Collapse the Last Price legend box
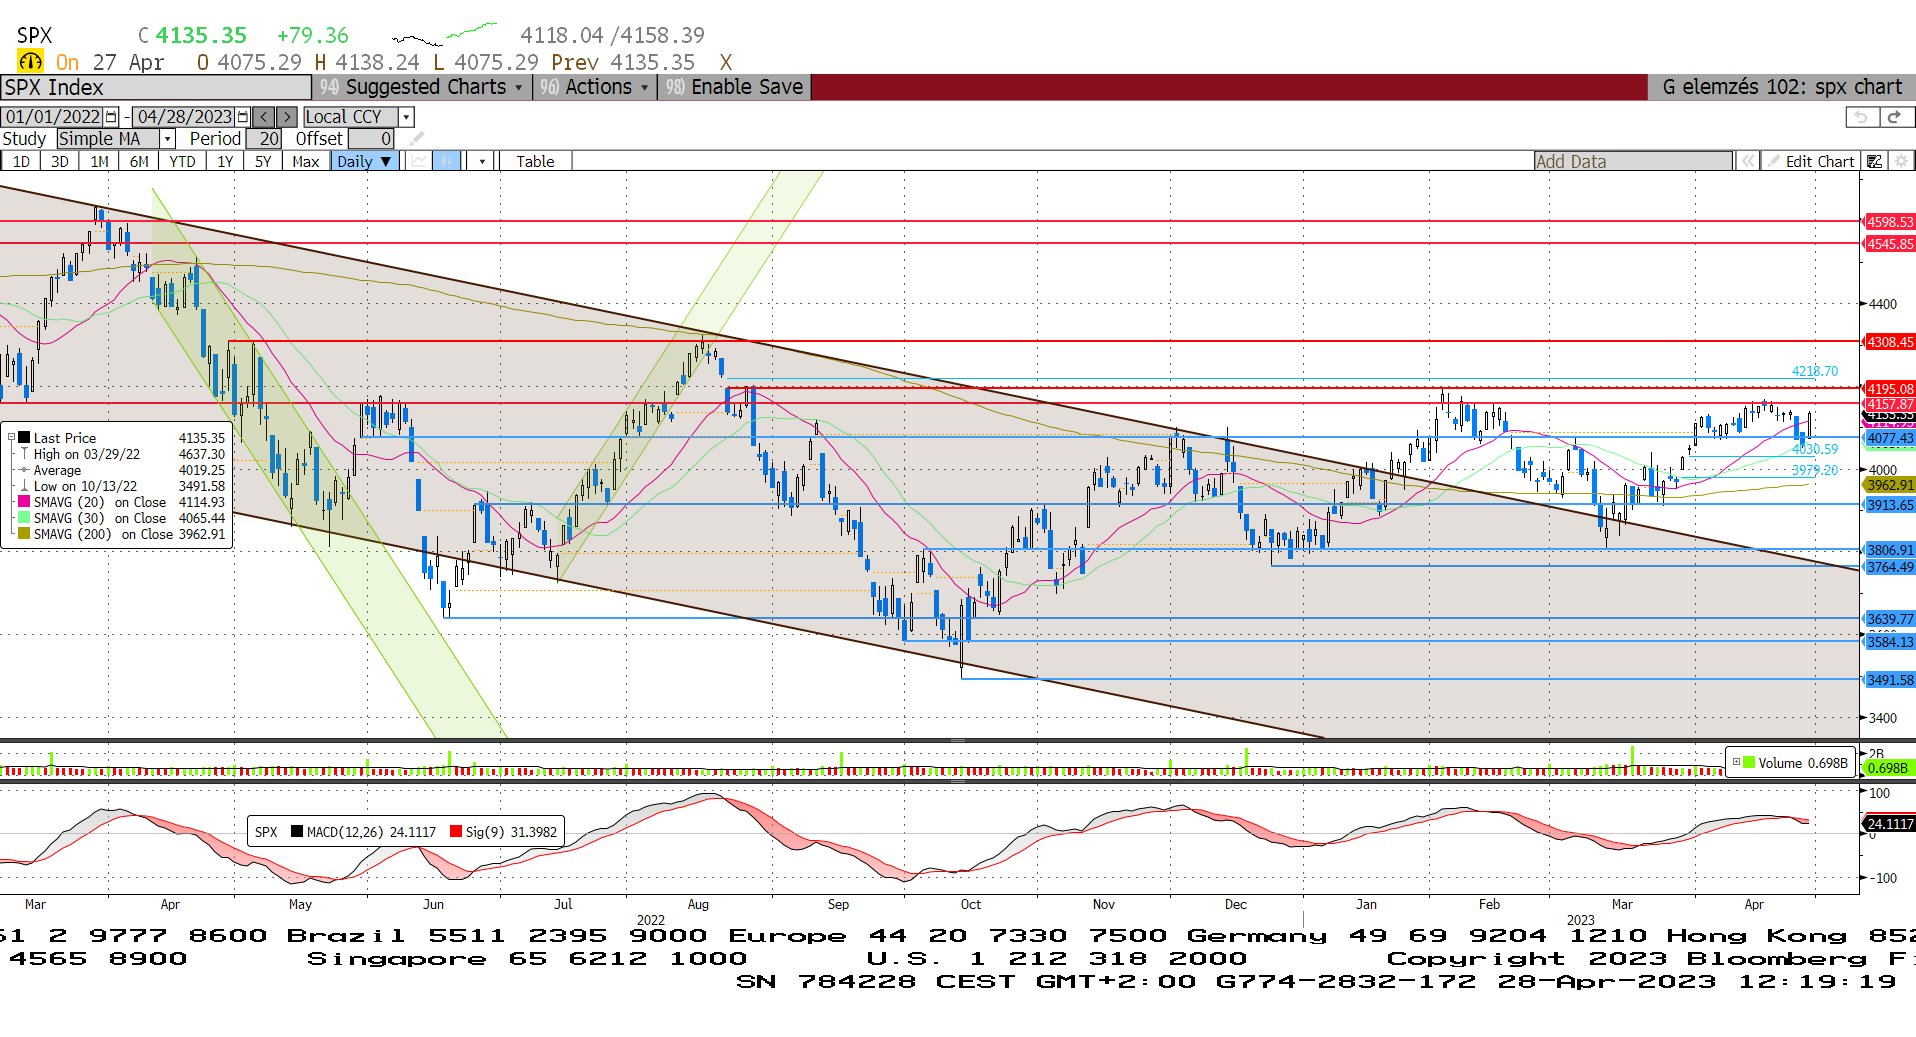Image resolution: width=1916 pixels, height=1037 pixels. [11, 438]
